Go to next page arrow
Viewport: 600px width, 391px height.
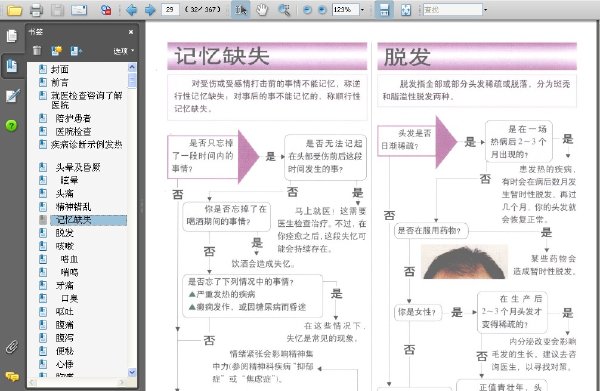click(150, 10)
